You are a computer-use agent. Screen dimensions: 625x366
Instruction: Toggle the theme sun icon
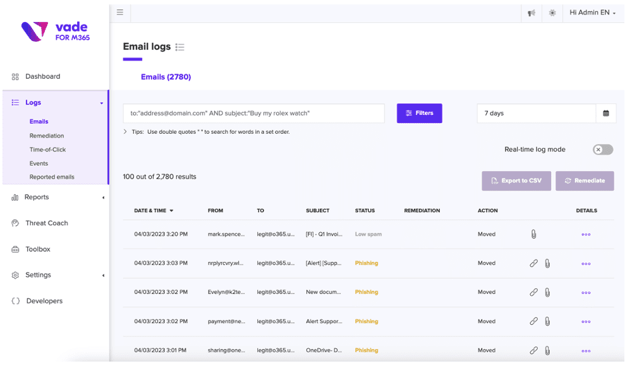click(x=552, y=13)
